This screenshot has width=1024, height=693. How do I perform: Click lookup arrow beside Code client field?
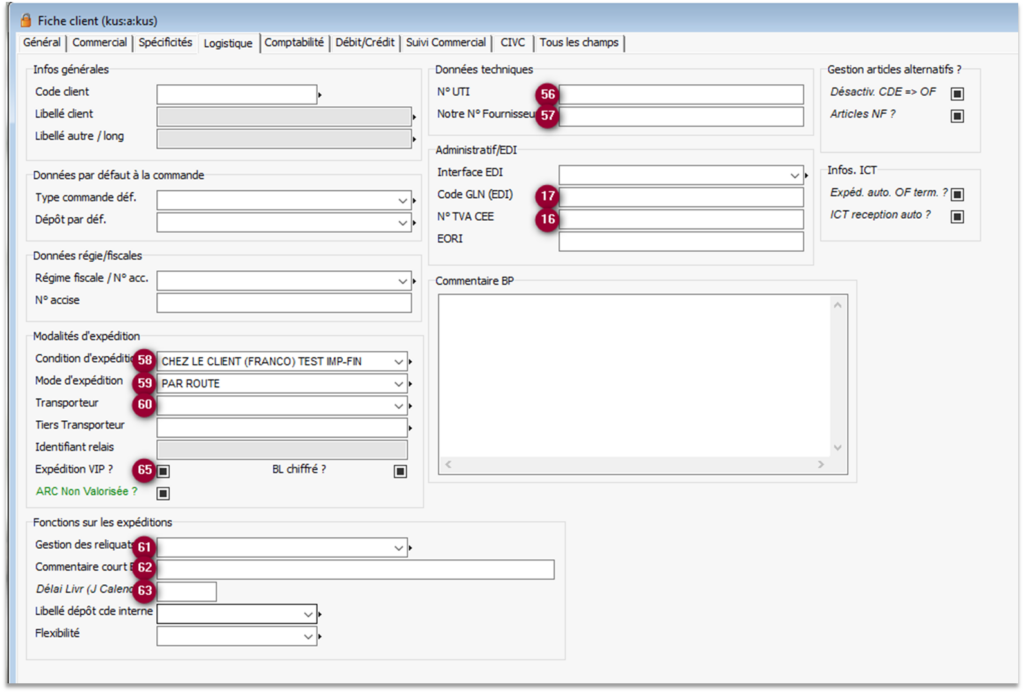[x=320, y=95]
